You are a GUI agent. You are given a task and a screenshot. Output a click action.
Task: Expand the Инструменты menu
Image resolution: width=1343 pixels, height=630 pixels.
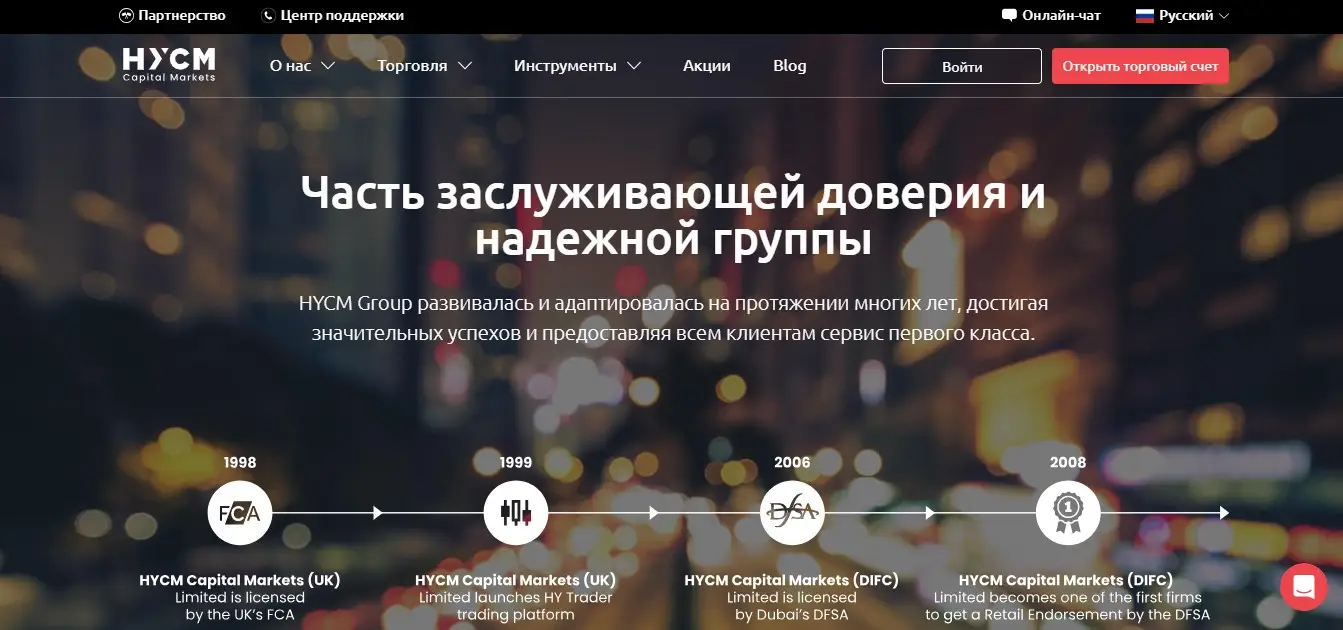577,66
